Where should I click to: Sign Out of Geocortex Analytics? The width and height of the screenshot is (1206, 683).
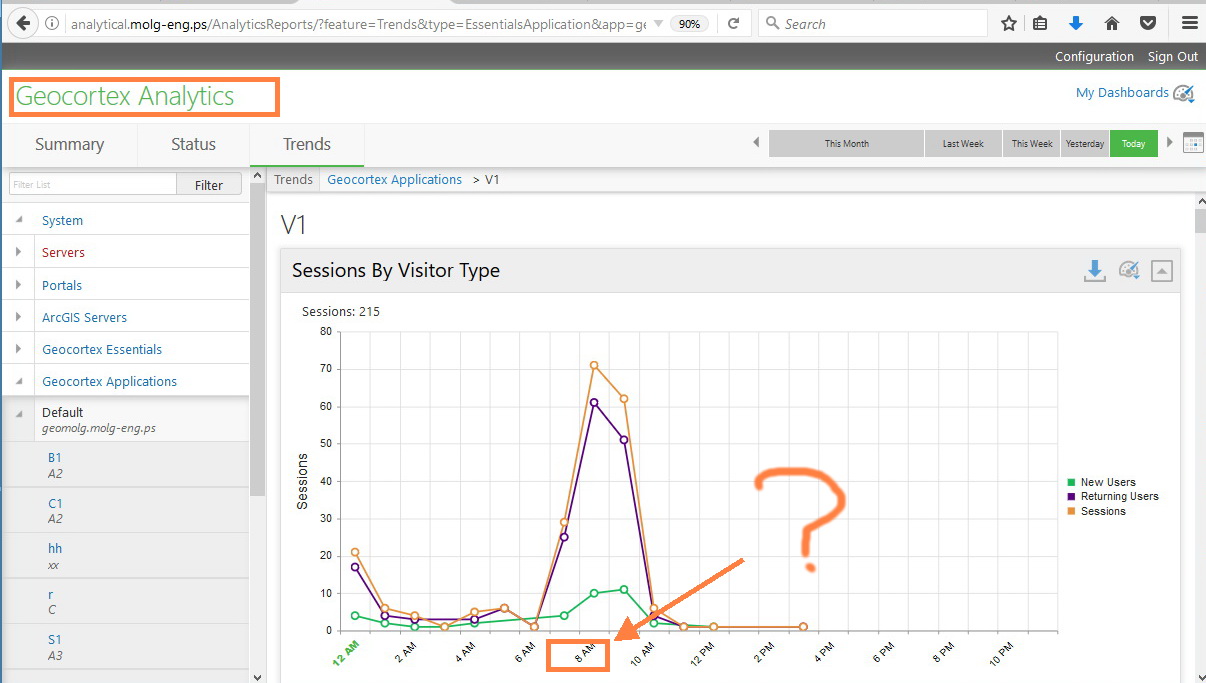point(1172,57)
